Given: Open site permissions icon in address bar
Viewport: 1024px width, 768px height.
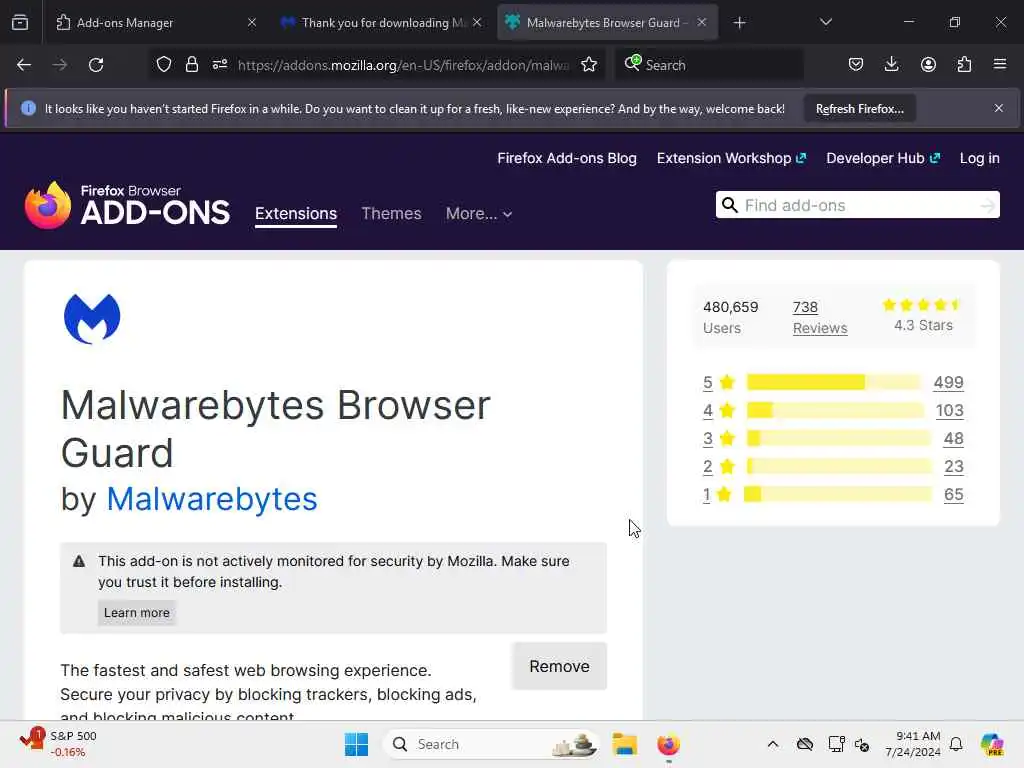Looking at the screenshot, I should (x=220, y=64).
